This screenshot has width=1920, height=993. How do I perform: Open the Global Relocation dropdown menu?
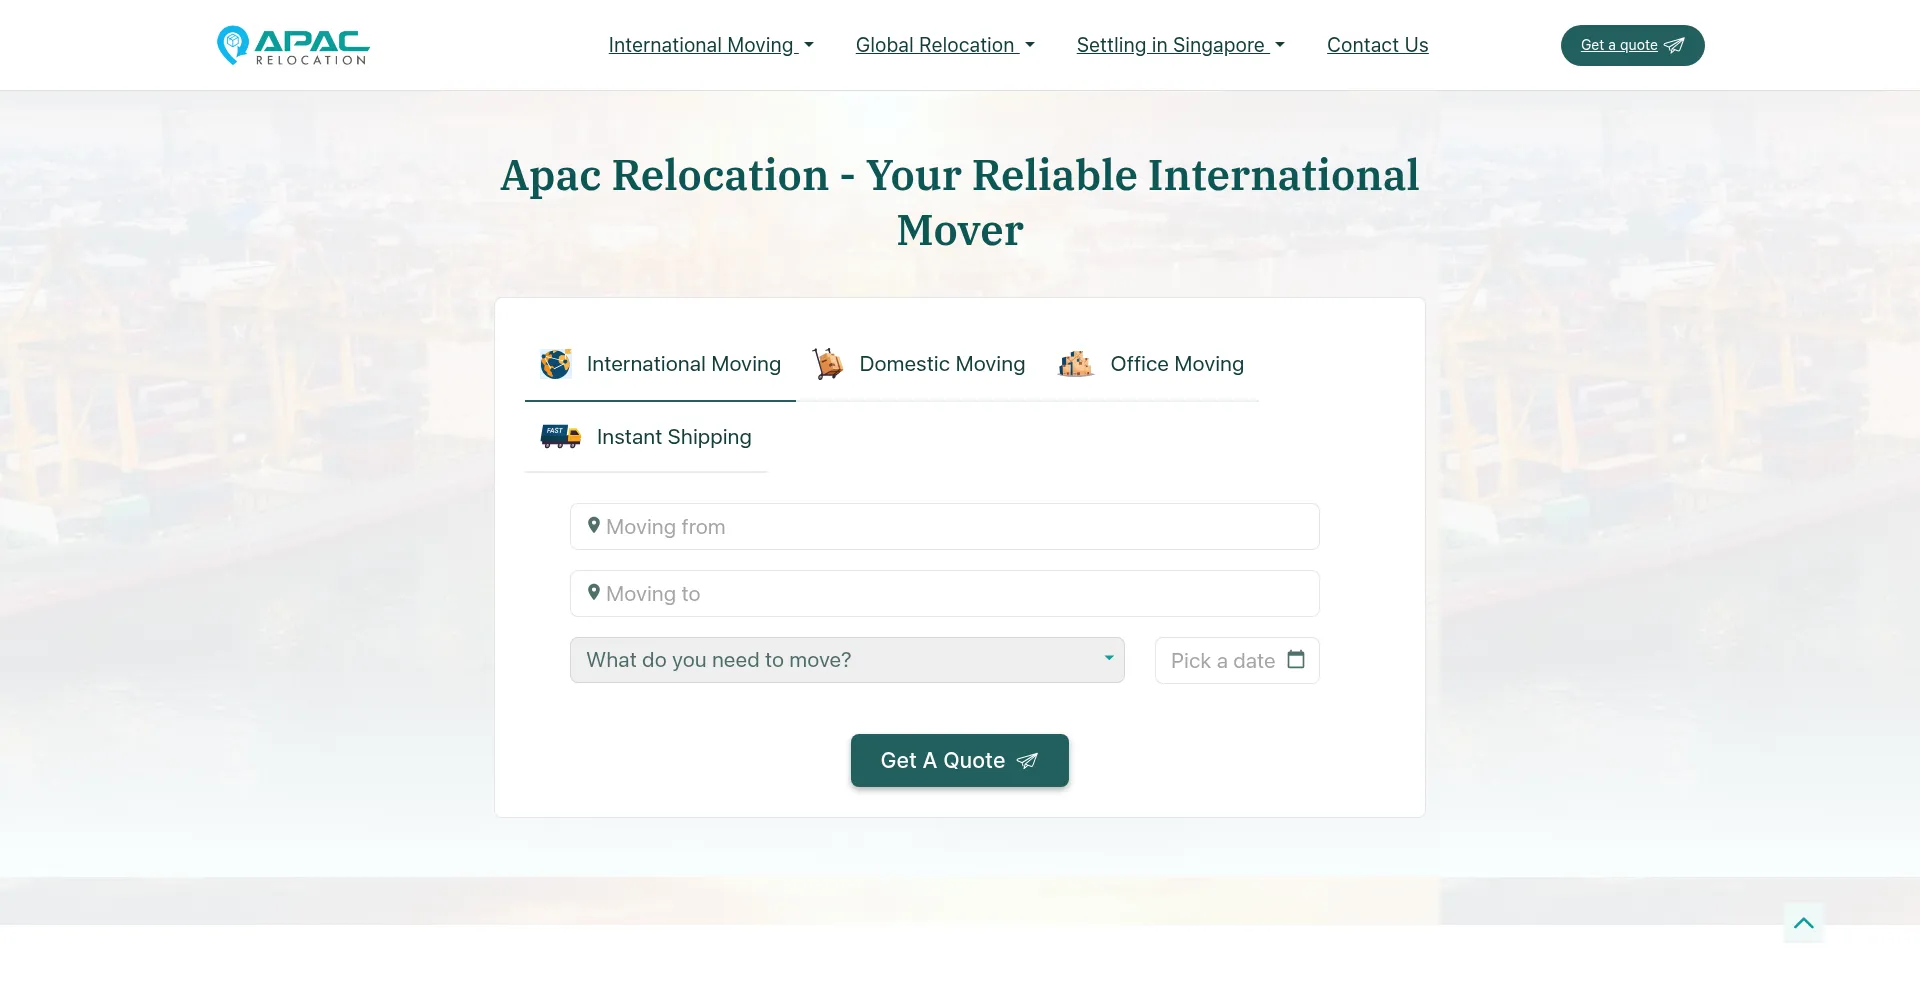[944, 45]
